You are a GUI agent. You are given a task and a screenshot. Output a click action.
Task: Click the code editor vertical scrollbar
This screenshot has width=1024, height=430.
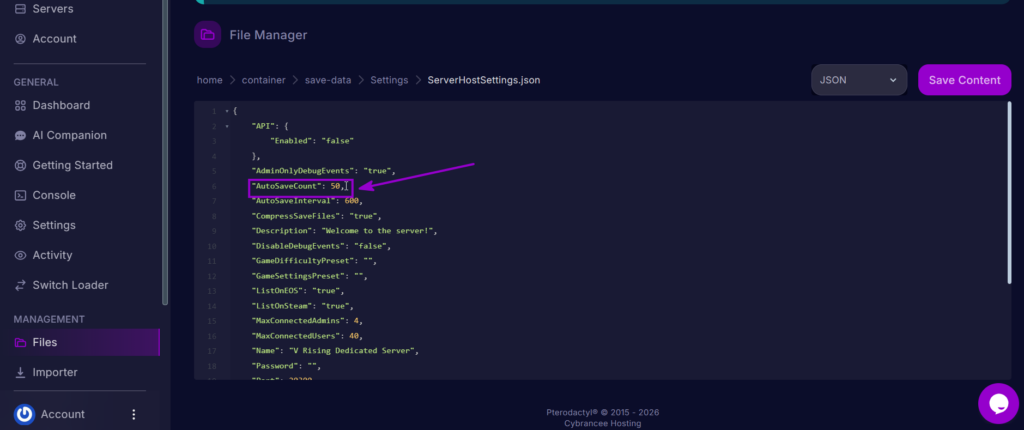(x=1010, y=192)
